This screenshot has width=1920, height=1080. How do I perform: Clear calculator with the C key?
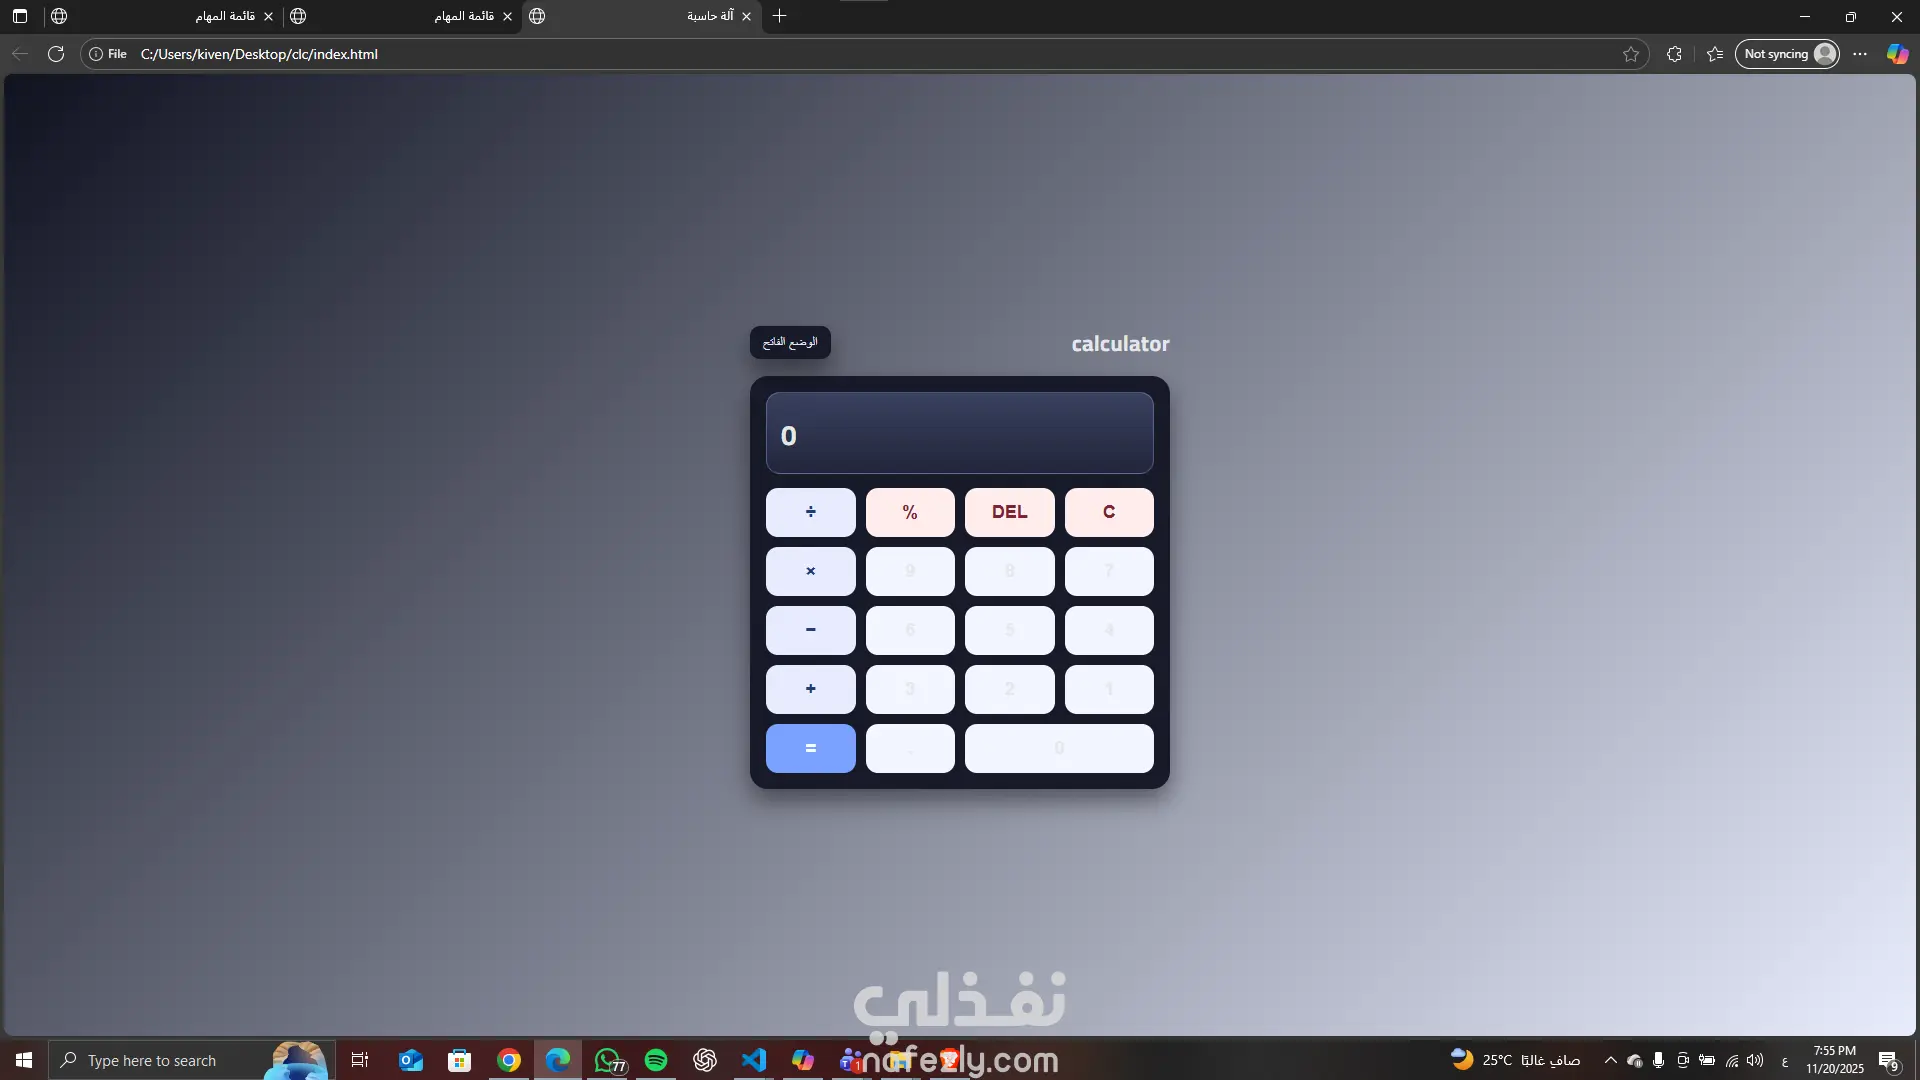click(x=1108, y=512)
